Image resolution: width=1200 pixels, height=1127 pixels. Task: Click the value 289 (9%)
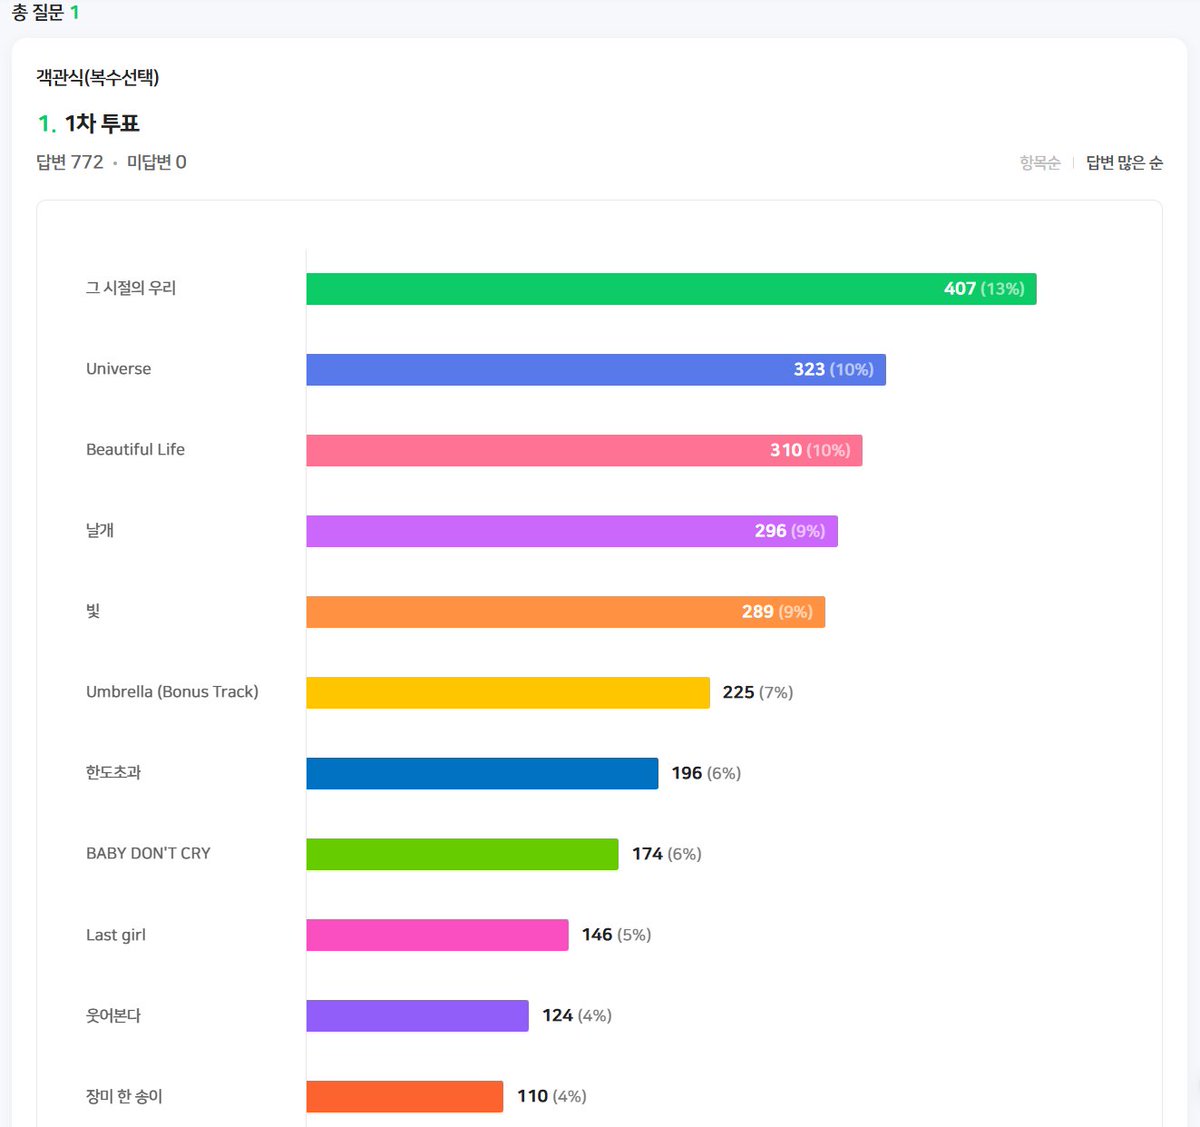(x=777, y=612)
